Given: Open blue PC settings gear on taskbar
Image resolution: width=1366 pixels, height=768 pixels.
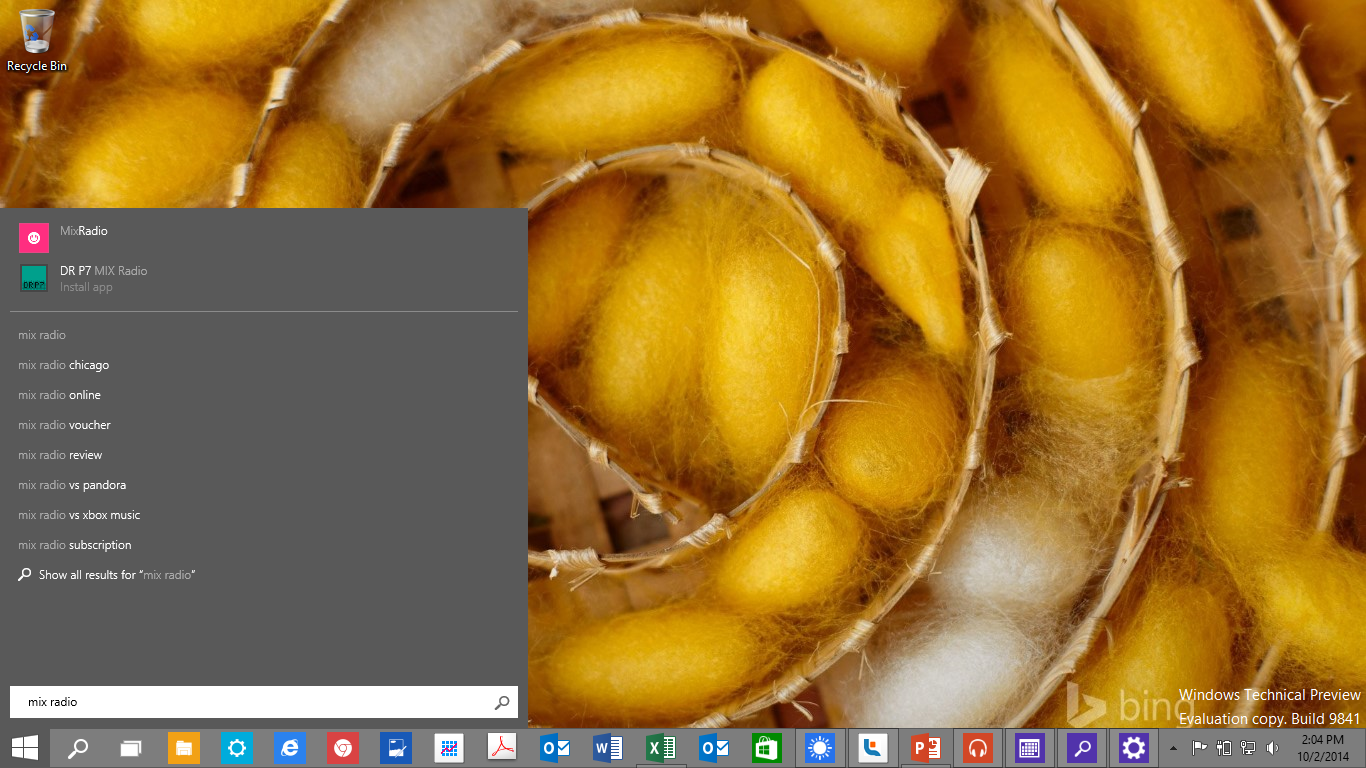Looking at the screenshot, I should click(237, 748).
